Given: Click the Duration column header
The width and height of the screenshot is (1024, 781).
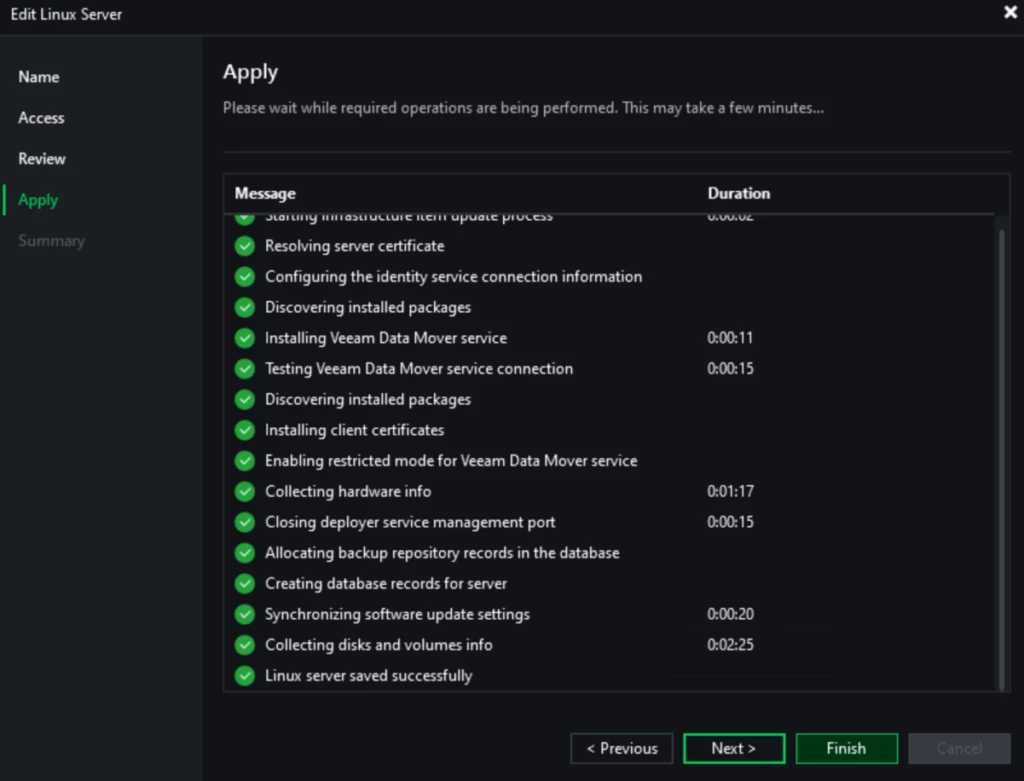Looking at the screenshot, I should tap(739, 193).
